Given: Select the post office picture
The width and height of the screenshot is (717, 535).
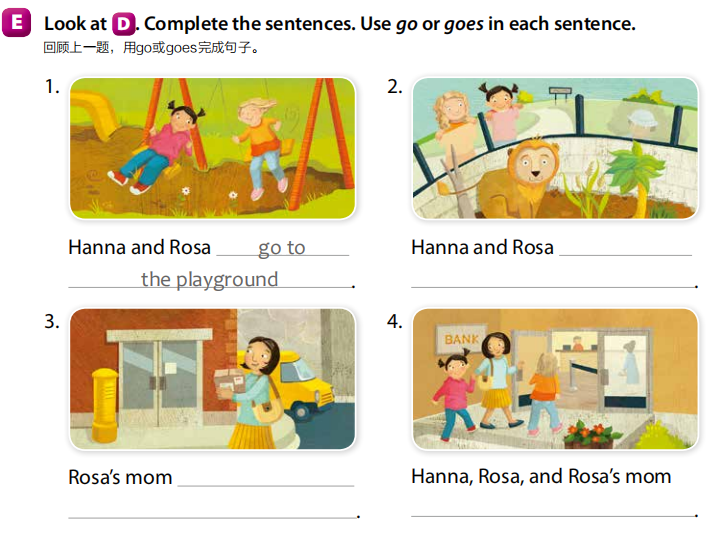Looking at the screenshot, I should 213,379.
